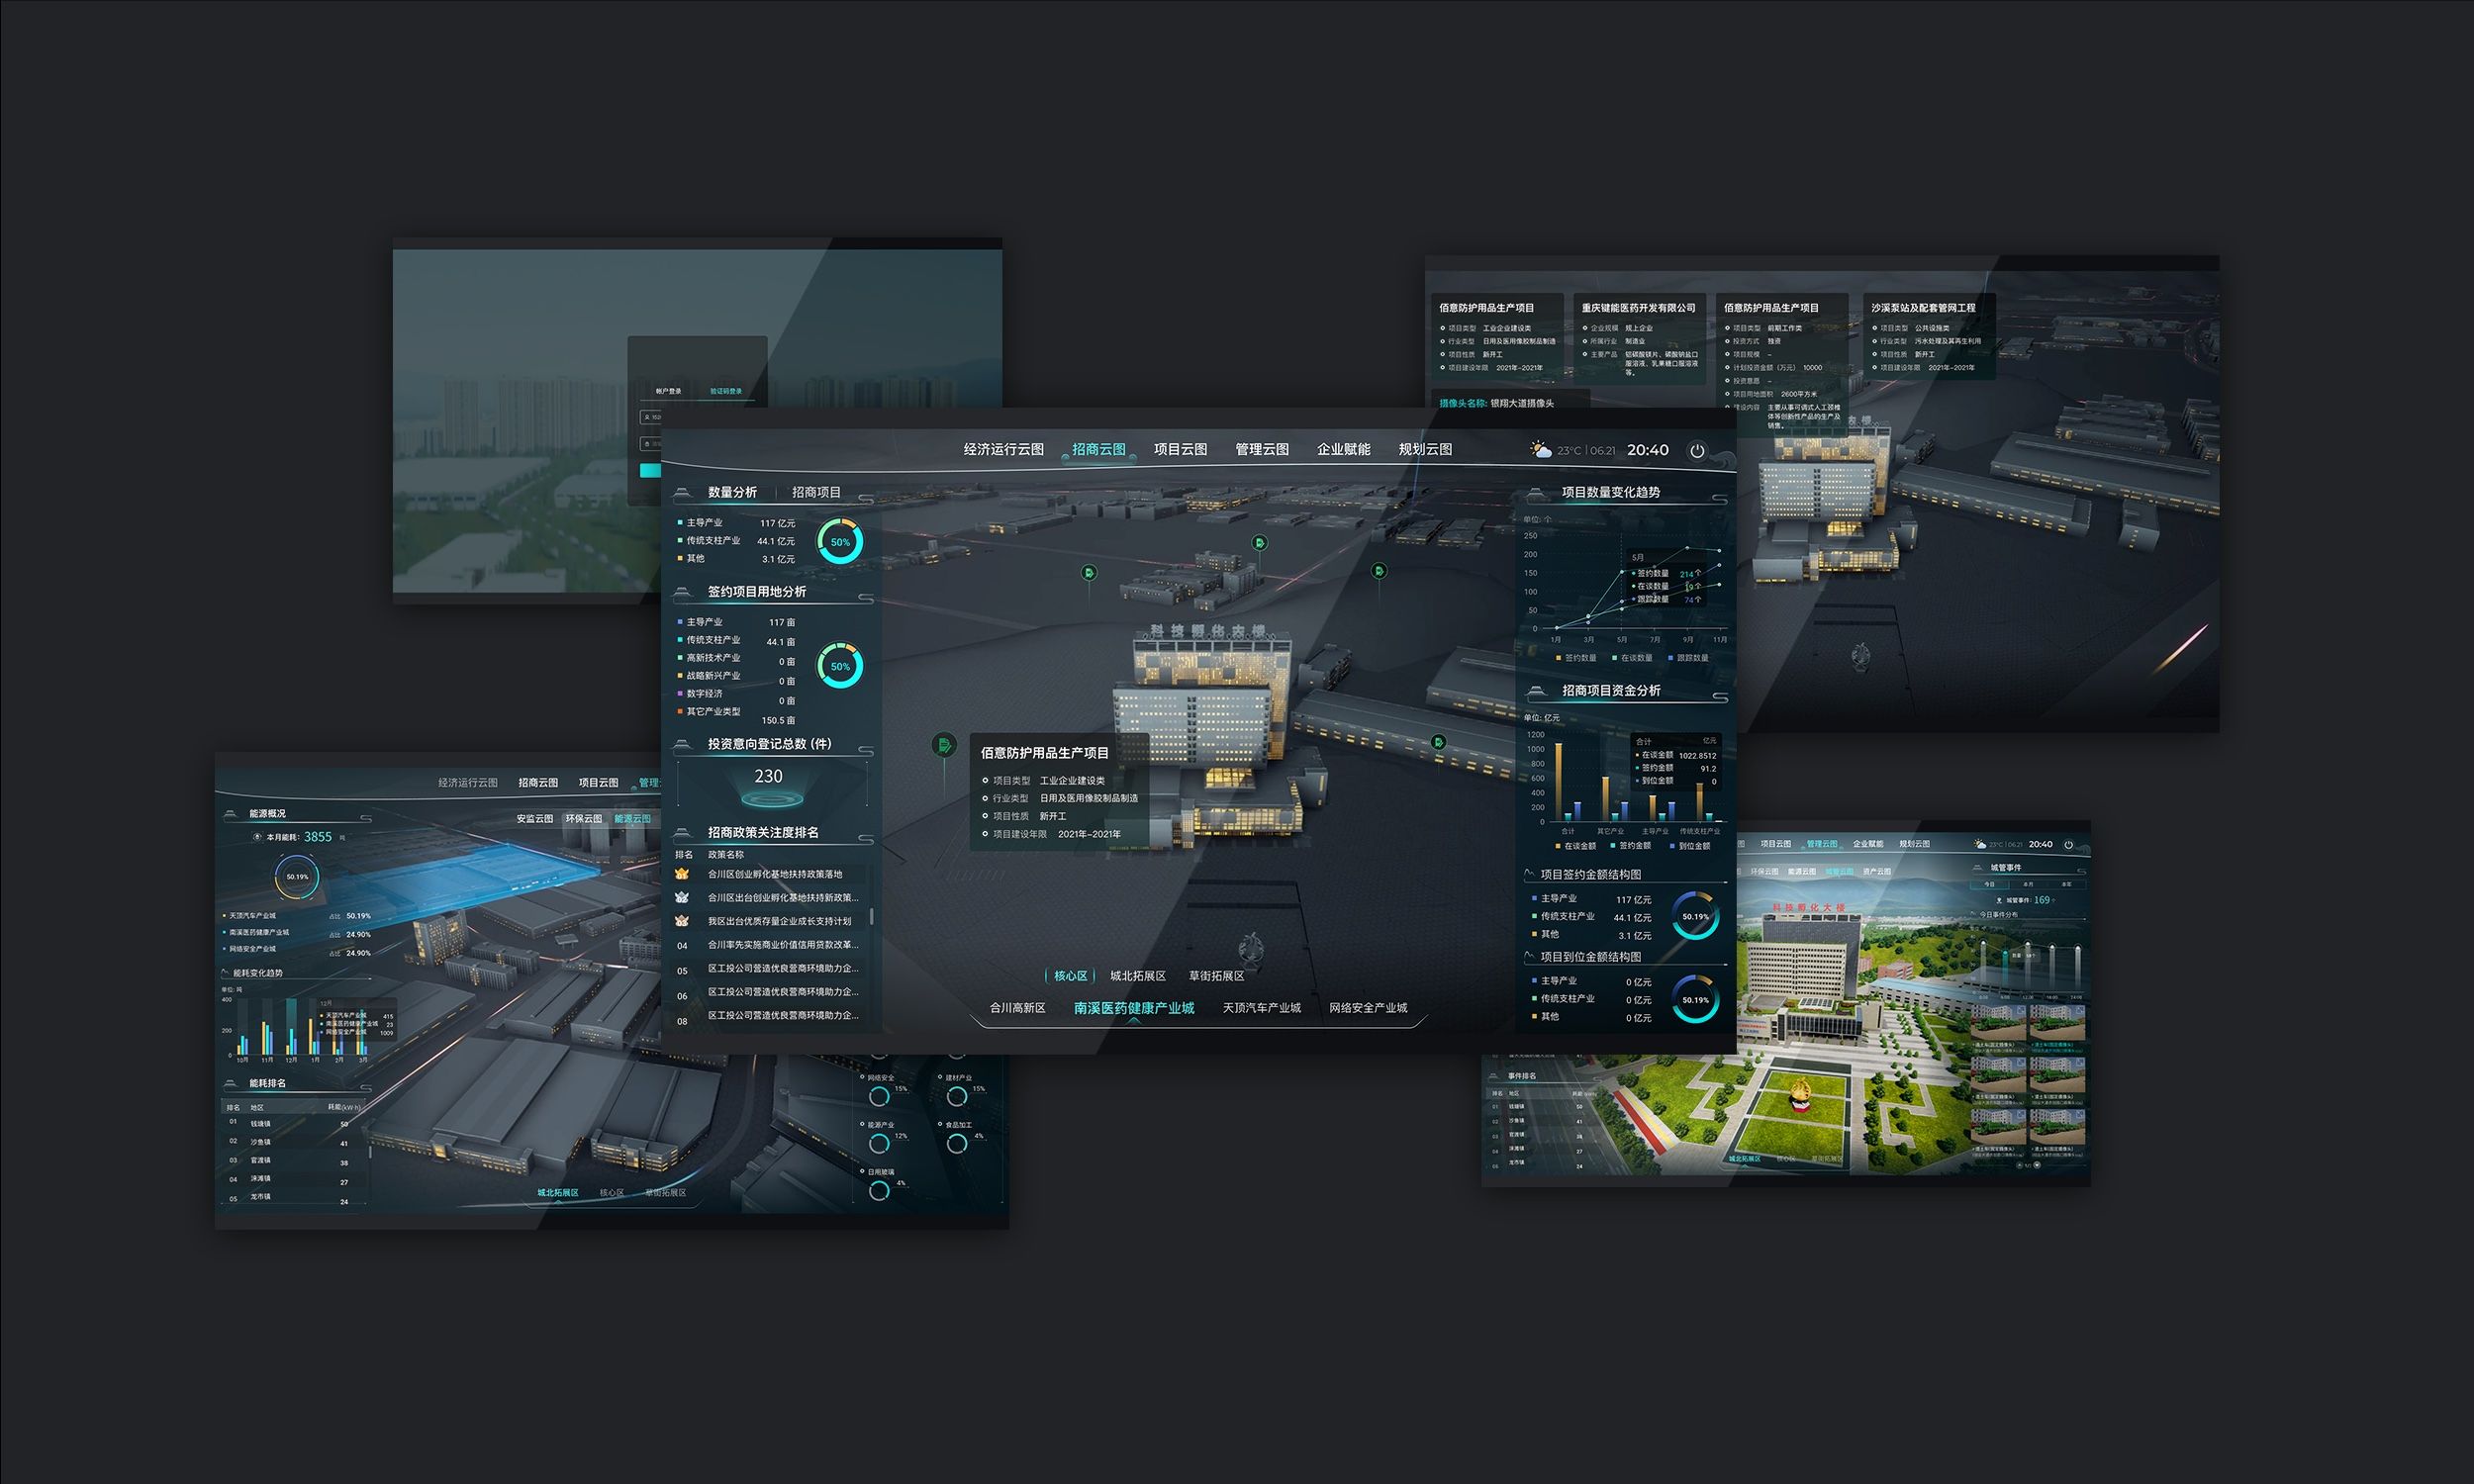Click the 50% donut beside 数量分析 data

(840, 542)
